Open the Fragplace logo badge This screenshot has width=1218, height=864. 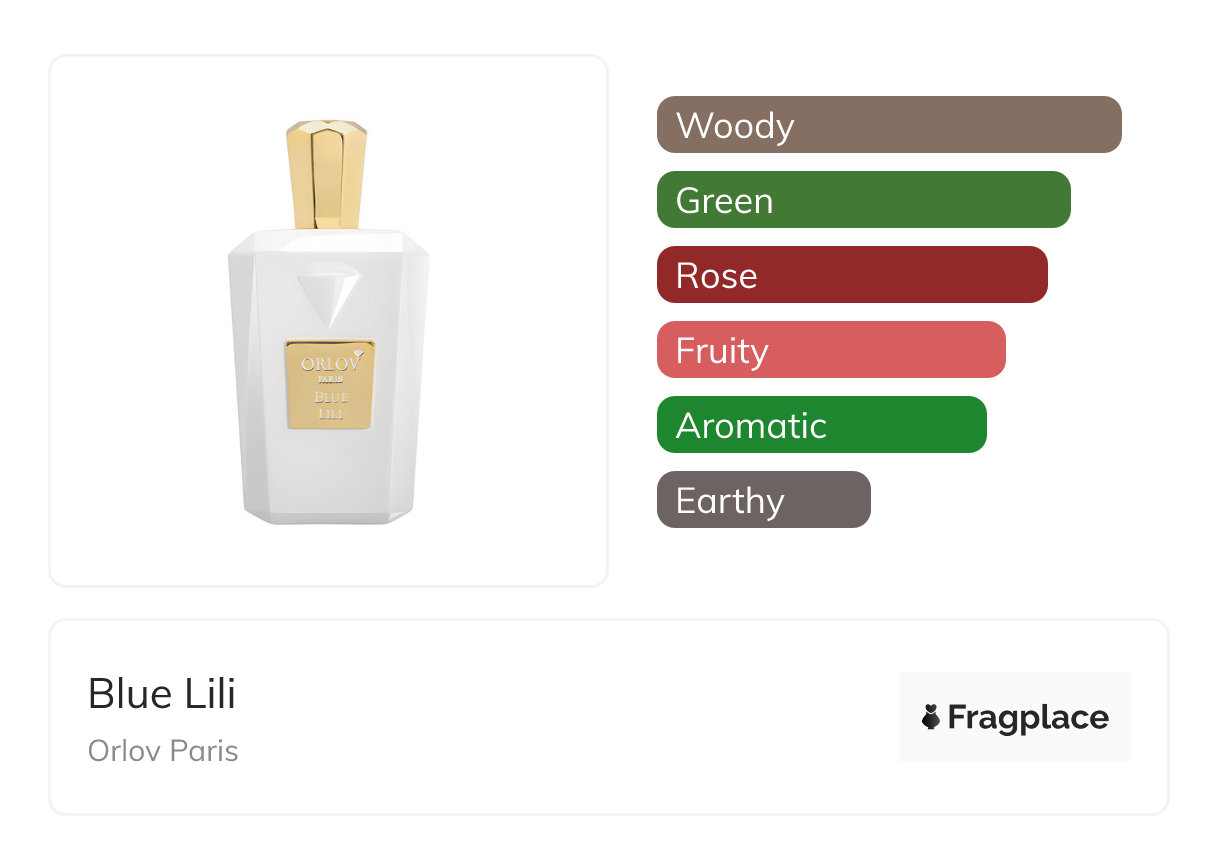[1015, 717]
